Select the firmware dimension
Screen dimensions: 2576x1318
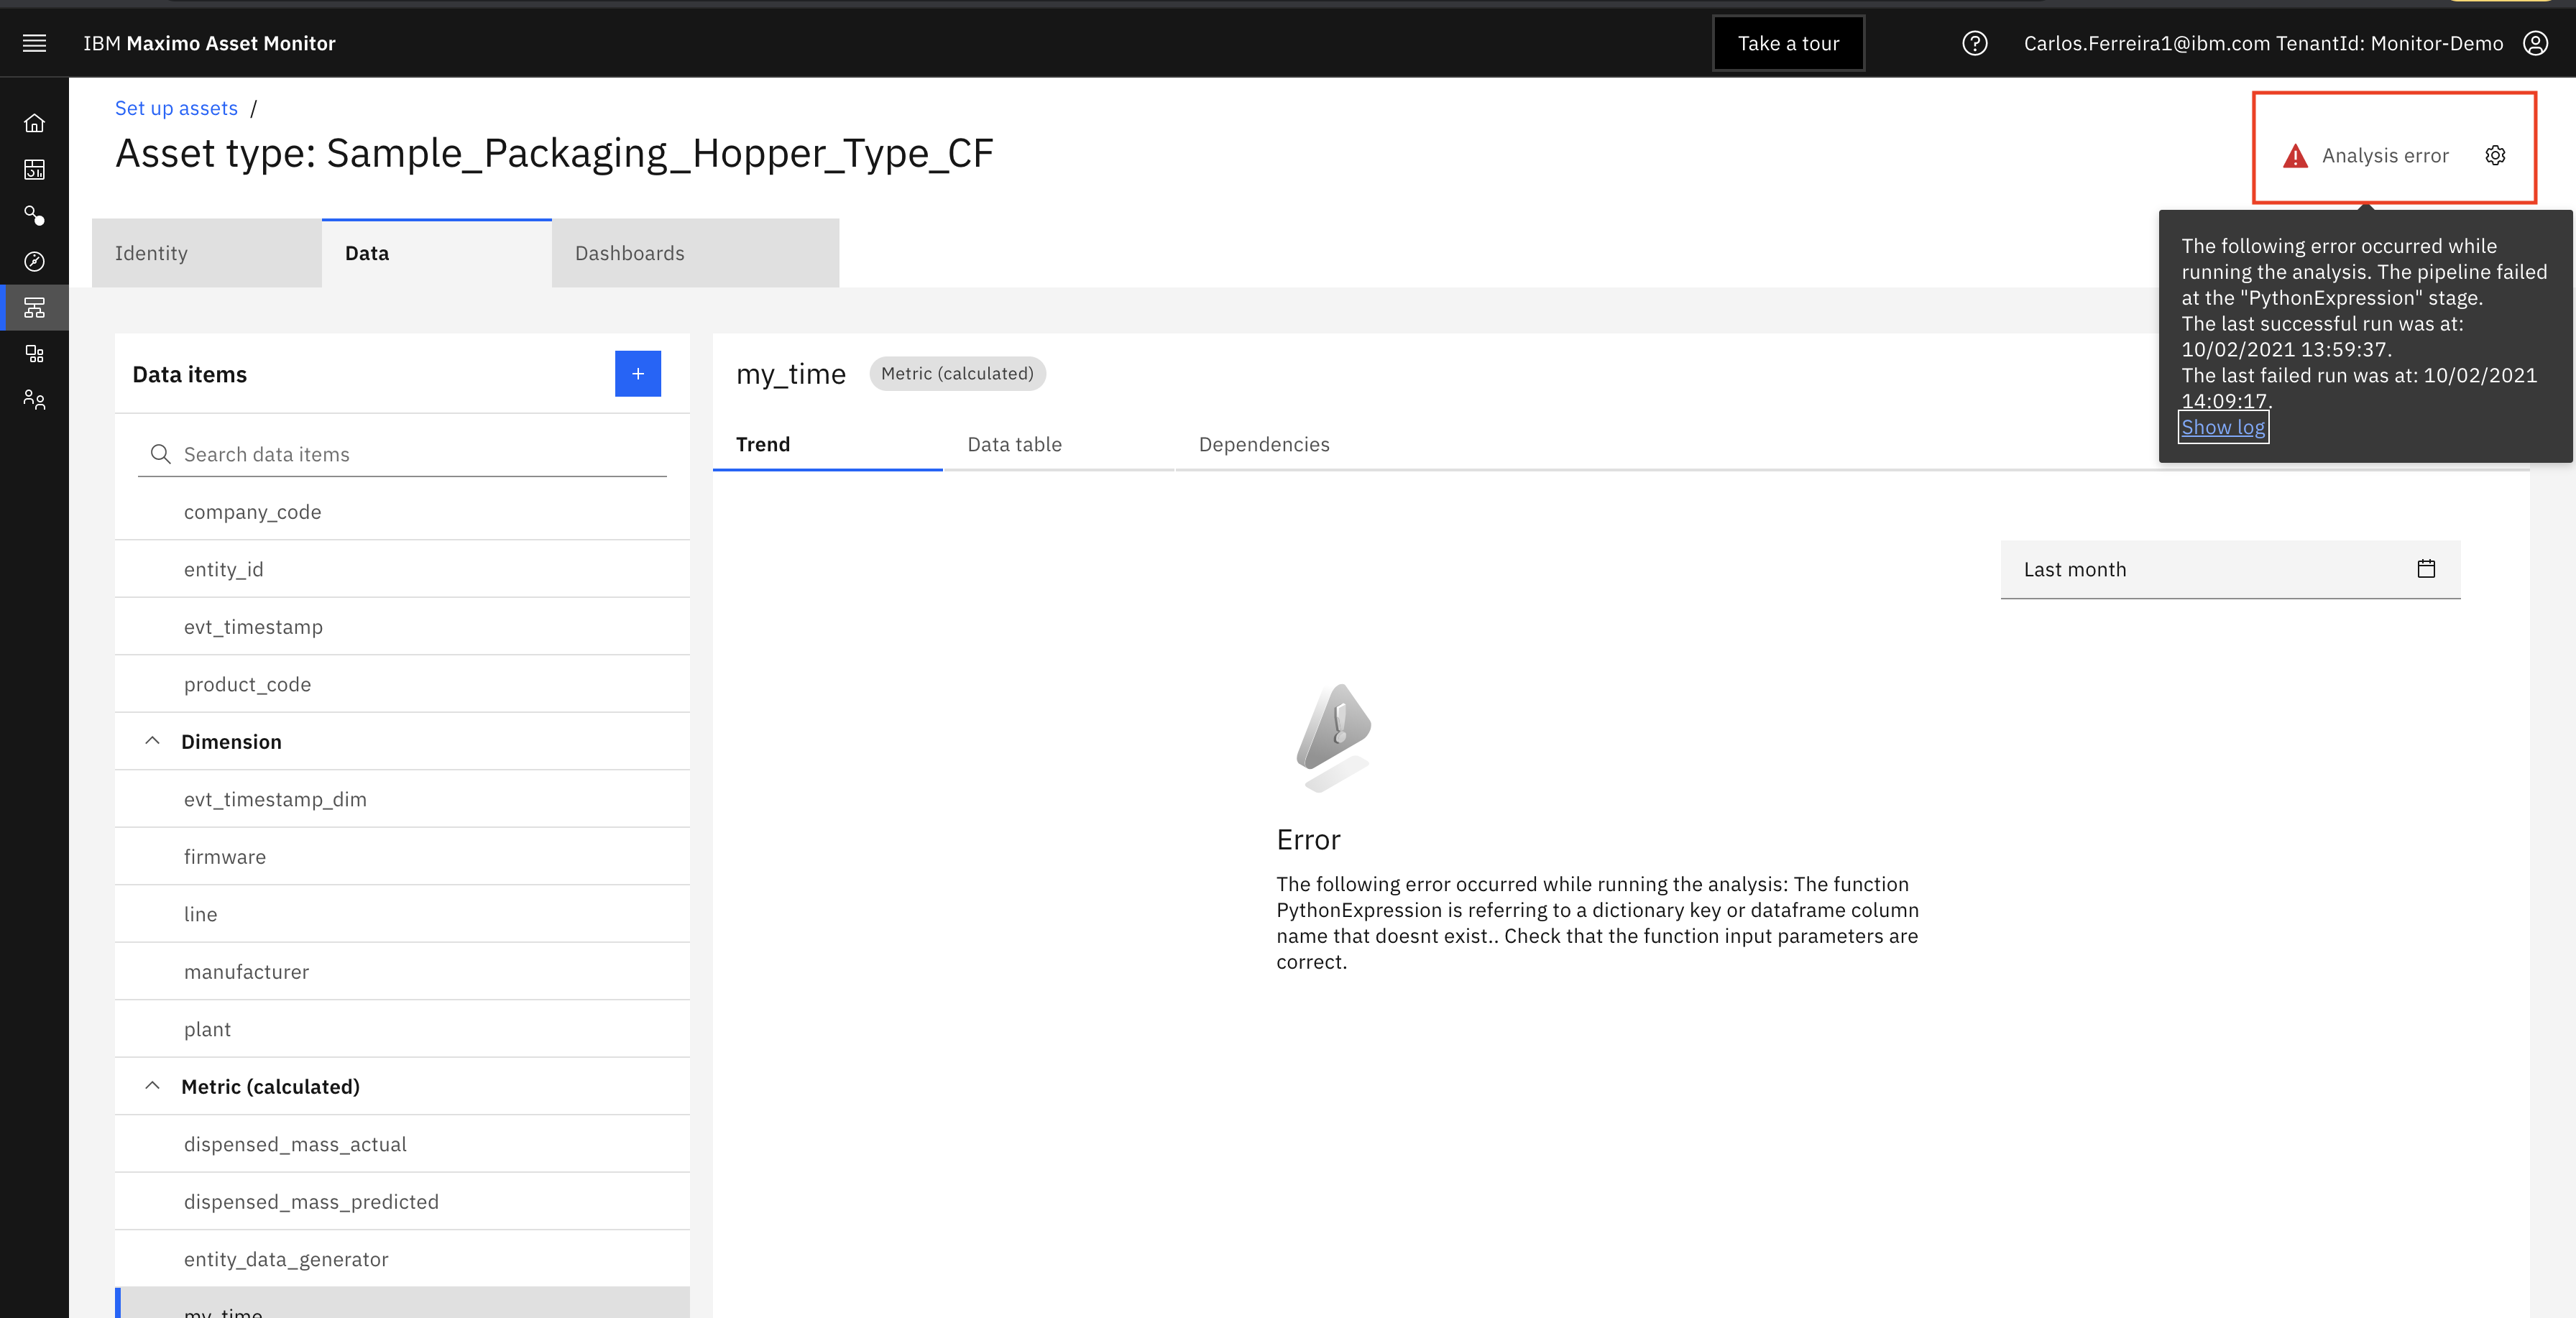click(402, 856)
